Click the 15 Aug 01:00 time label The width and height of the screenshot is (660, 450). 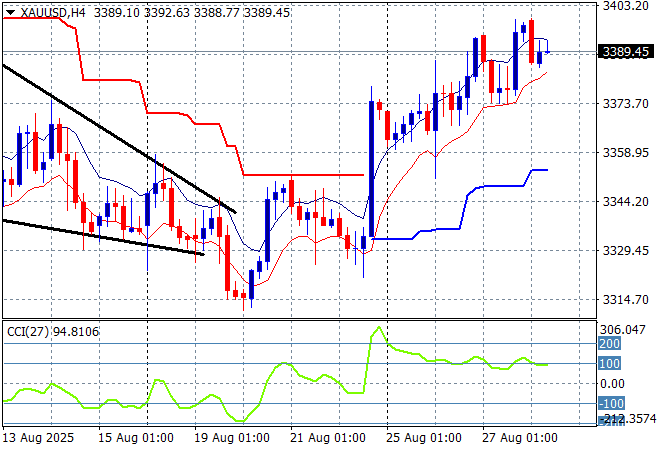coord(136,438)
